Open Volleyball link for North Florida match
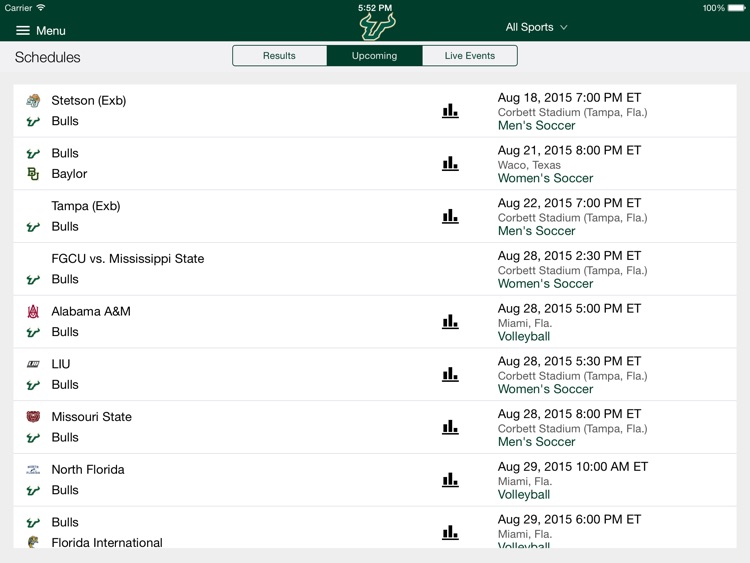 [x=524, y=495]
